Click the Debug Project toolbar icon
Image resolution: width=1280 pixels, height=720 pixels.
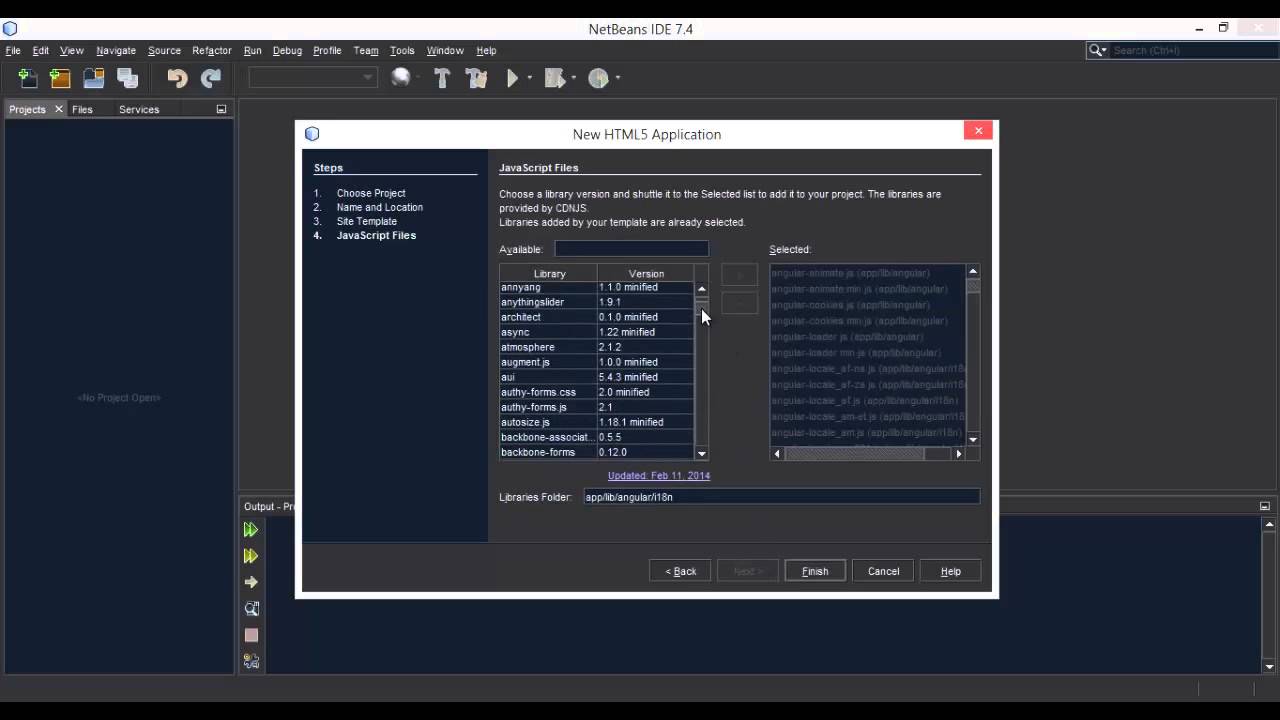[x=554, y=78]
